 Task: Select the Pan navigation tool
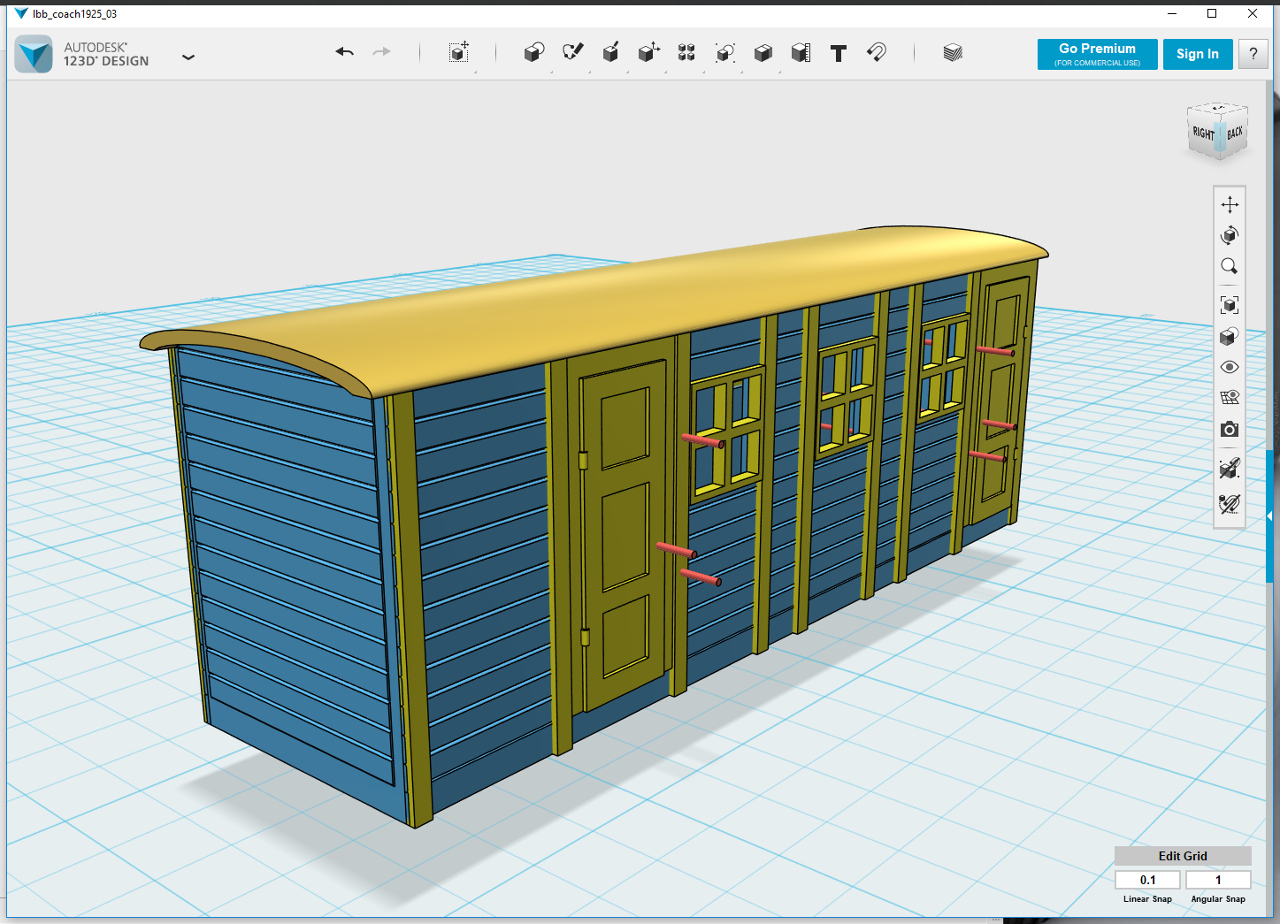click(x=1229, y=204)
